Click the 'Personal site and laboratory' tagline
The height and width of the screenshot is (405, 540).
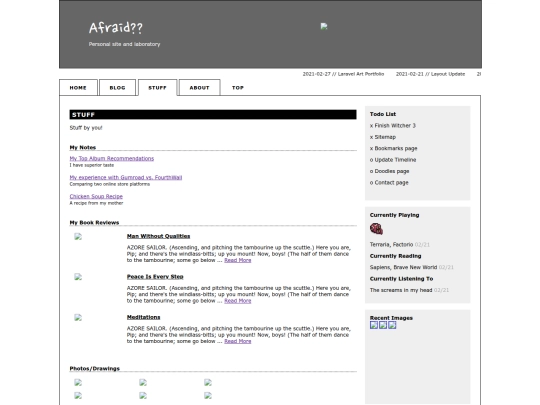pyautogui.click(x=124, y=44)
